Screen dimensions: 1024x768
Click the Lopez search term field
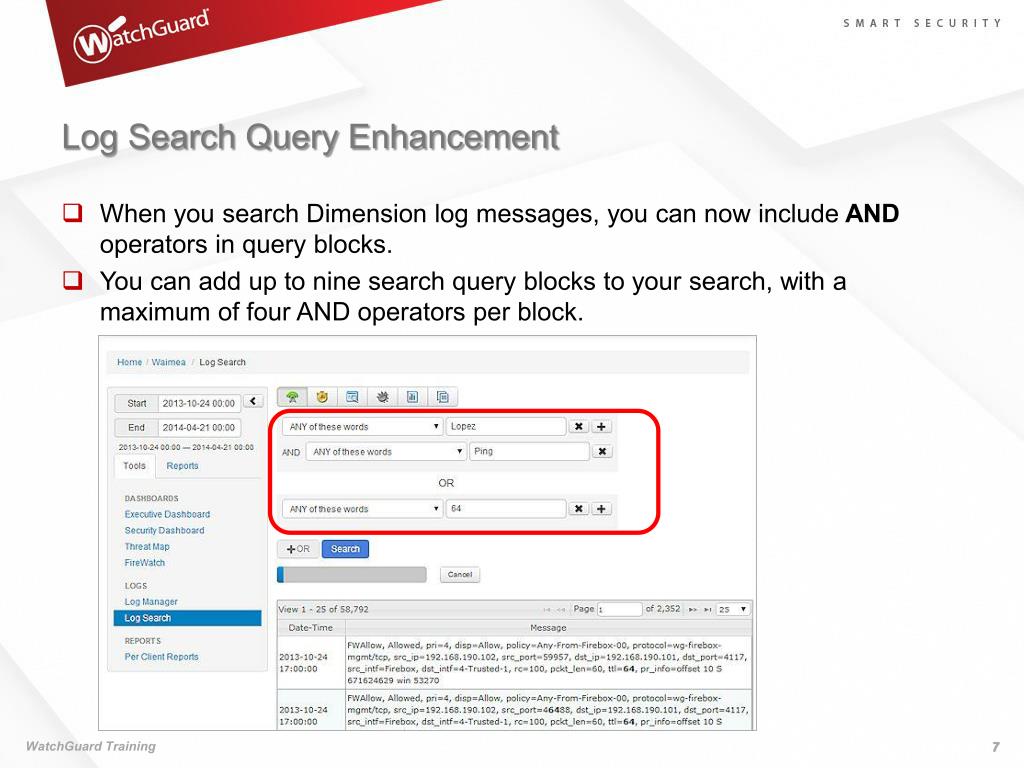pyautogui.click(x=506, y=426)
